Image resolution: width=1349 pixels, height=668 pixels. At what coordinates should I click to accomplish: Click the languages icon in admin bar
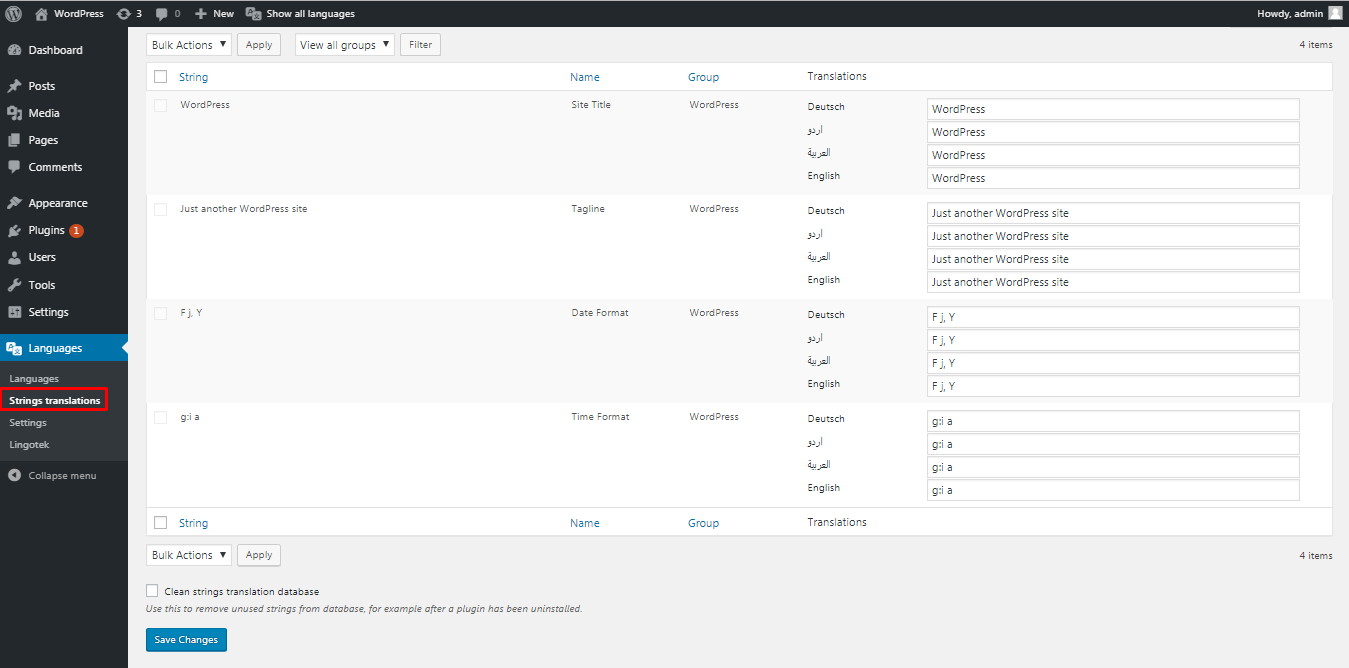[x=254, y=14]
